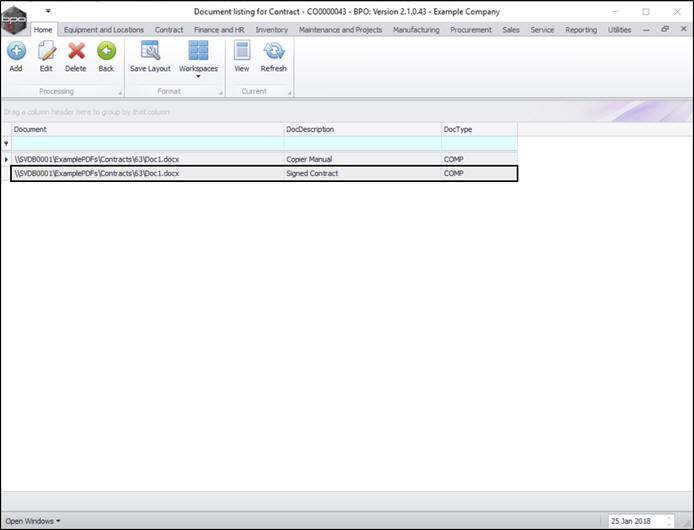Viewport: 694px width, 530px height.
Task: Open the Procurement tab
Action: tap(471, 30)
